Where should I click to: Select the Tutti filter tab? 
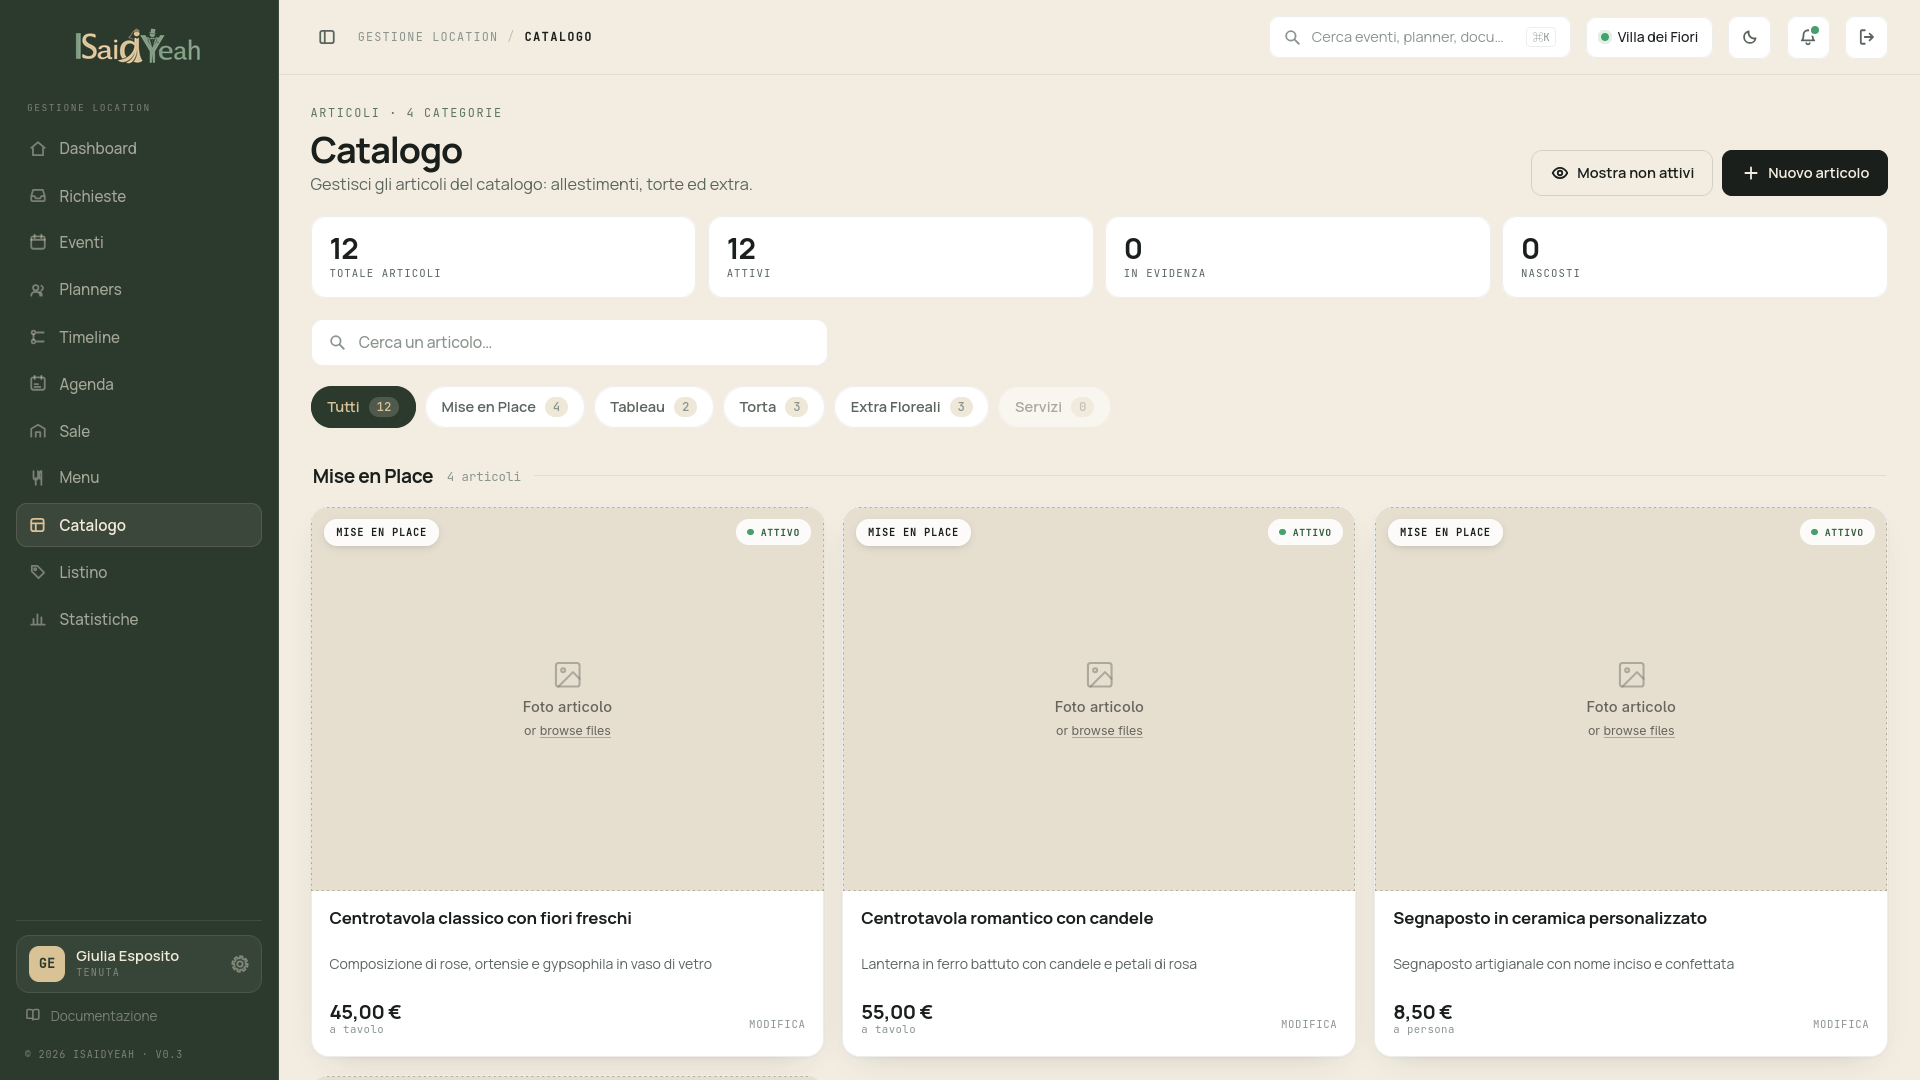pyautogui.click(x=363, y=407)
